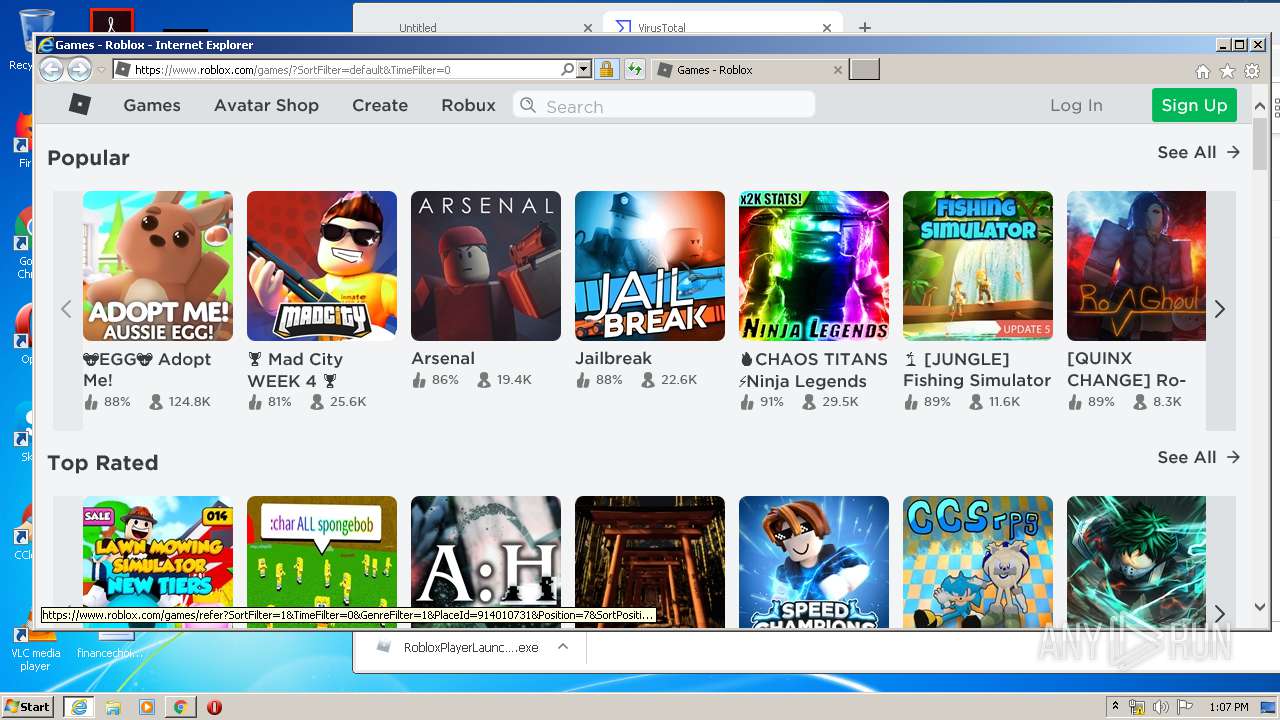
Task: Click the Jailbreak game title link
Action: (613, 358)
